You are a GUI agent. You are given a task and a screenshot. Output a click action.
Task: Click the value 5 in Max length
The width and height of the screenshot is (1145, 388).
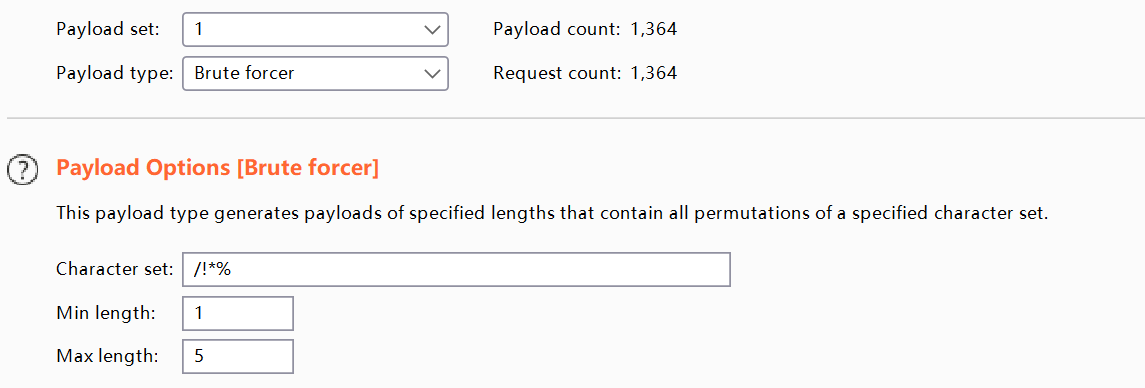point(199,357)
